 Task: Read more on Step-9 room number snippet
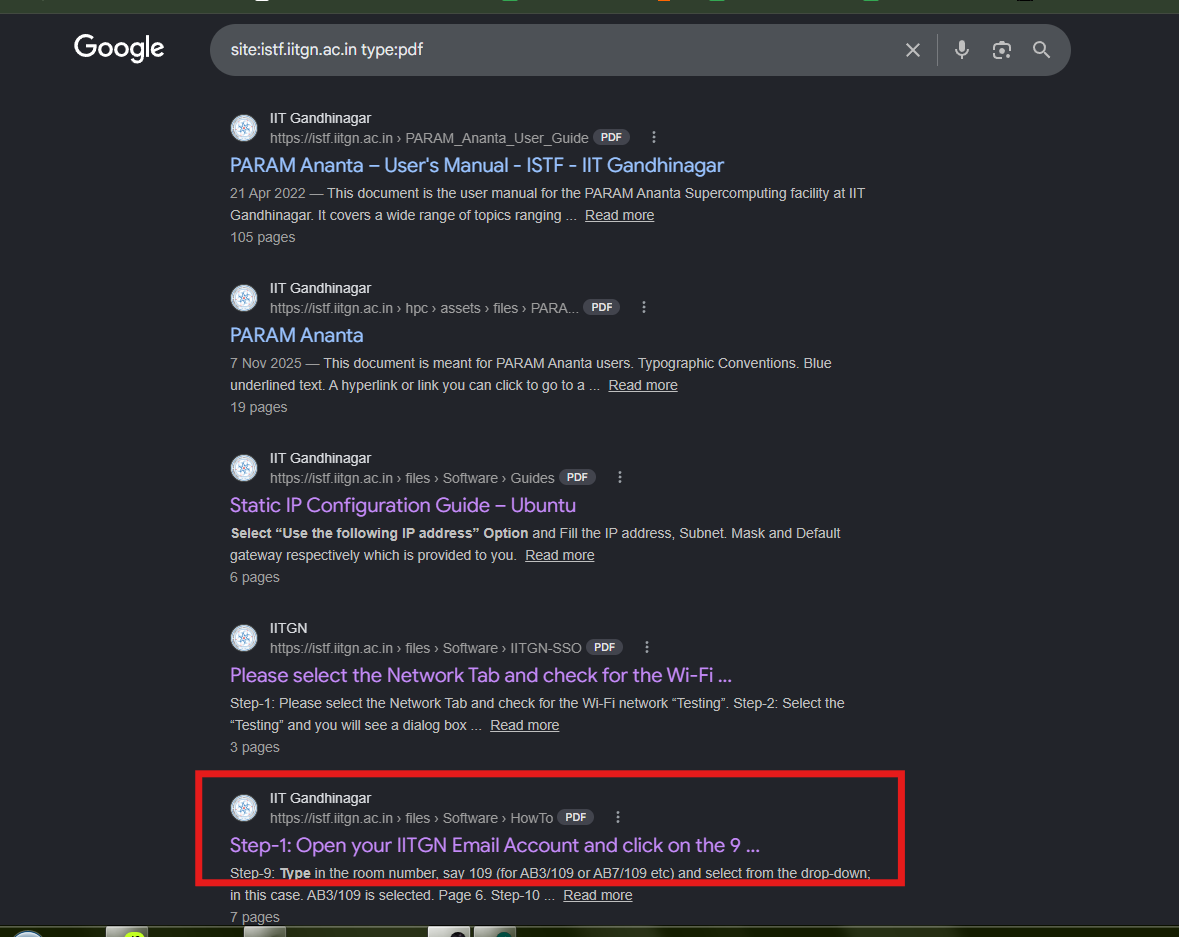598,895
